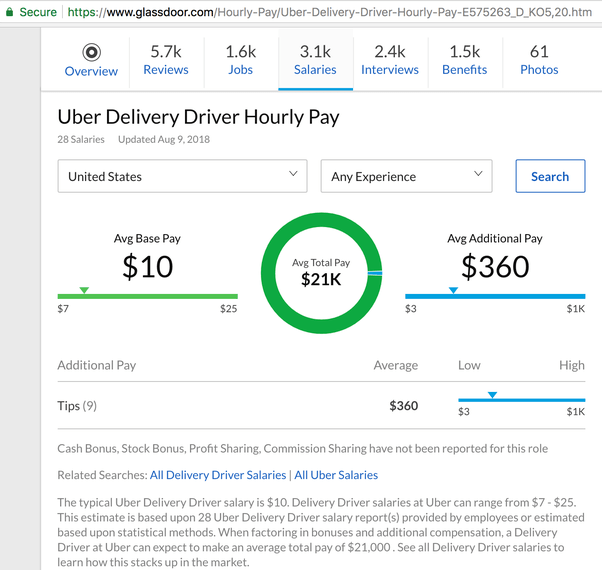Click the Search button
Viewport: 602px width, 570px height.
tap(550, 176)
